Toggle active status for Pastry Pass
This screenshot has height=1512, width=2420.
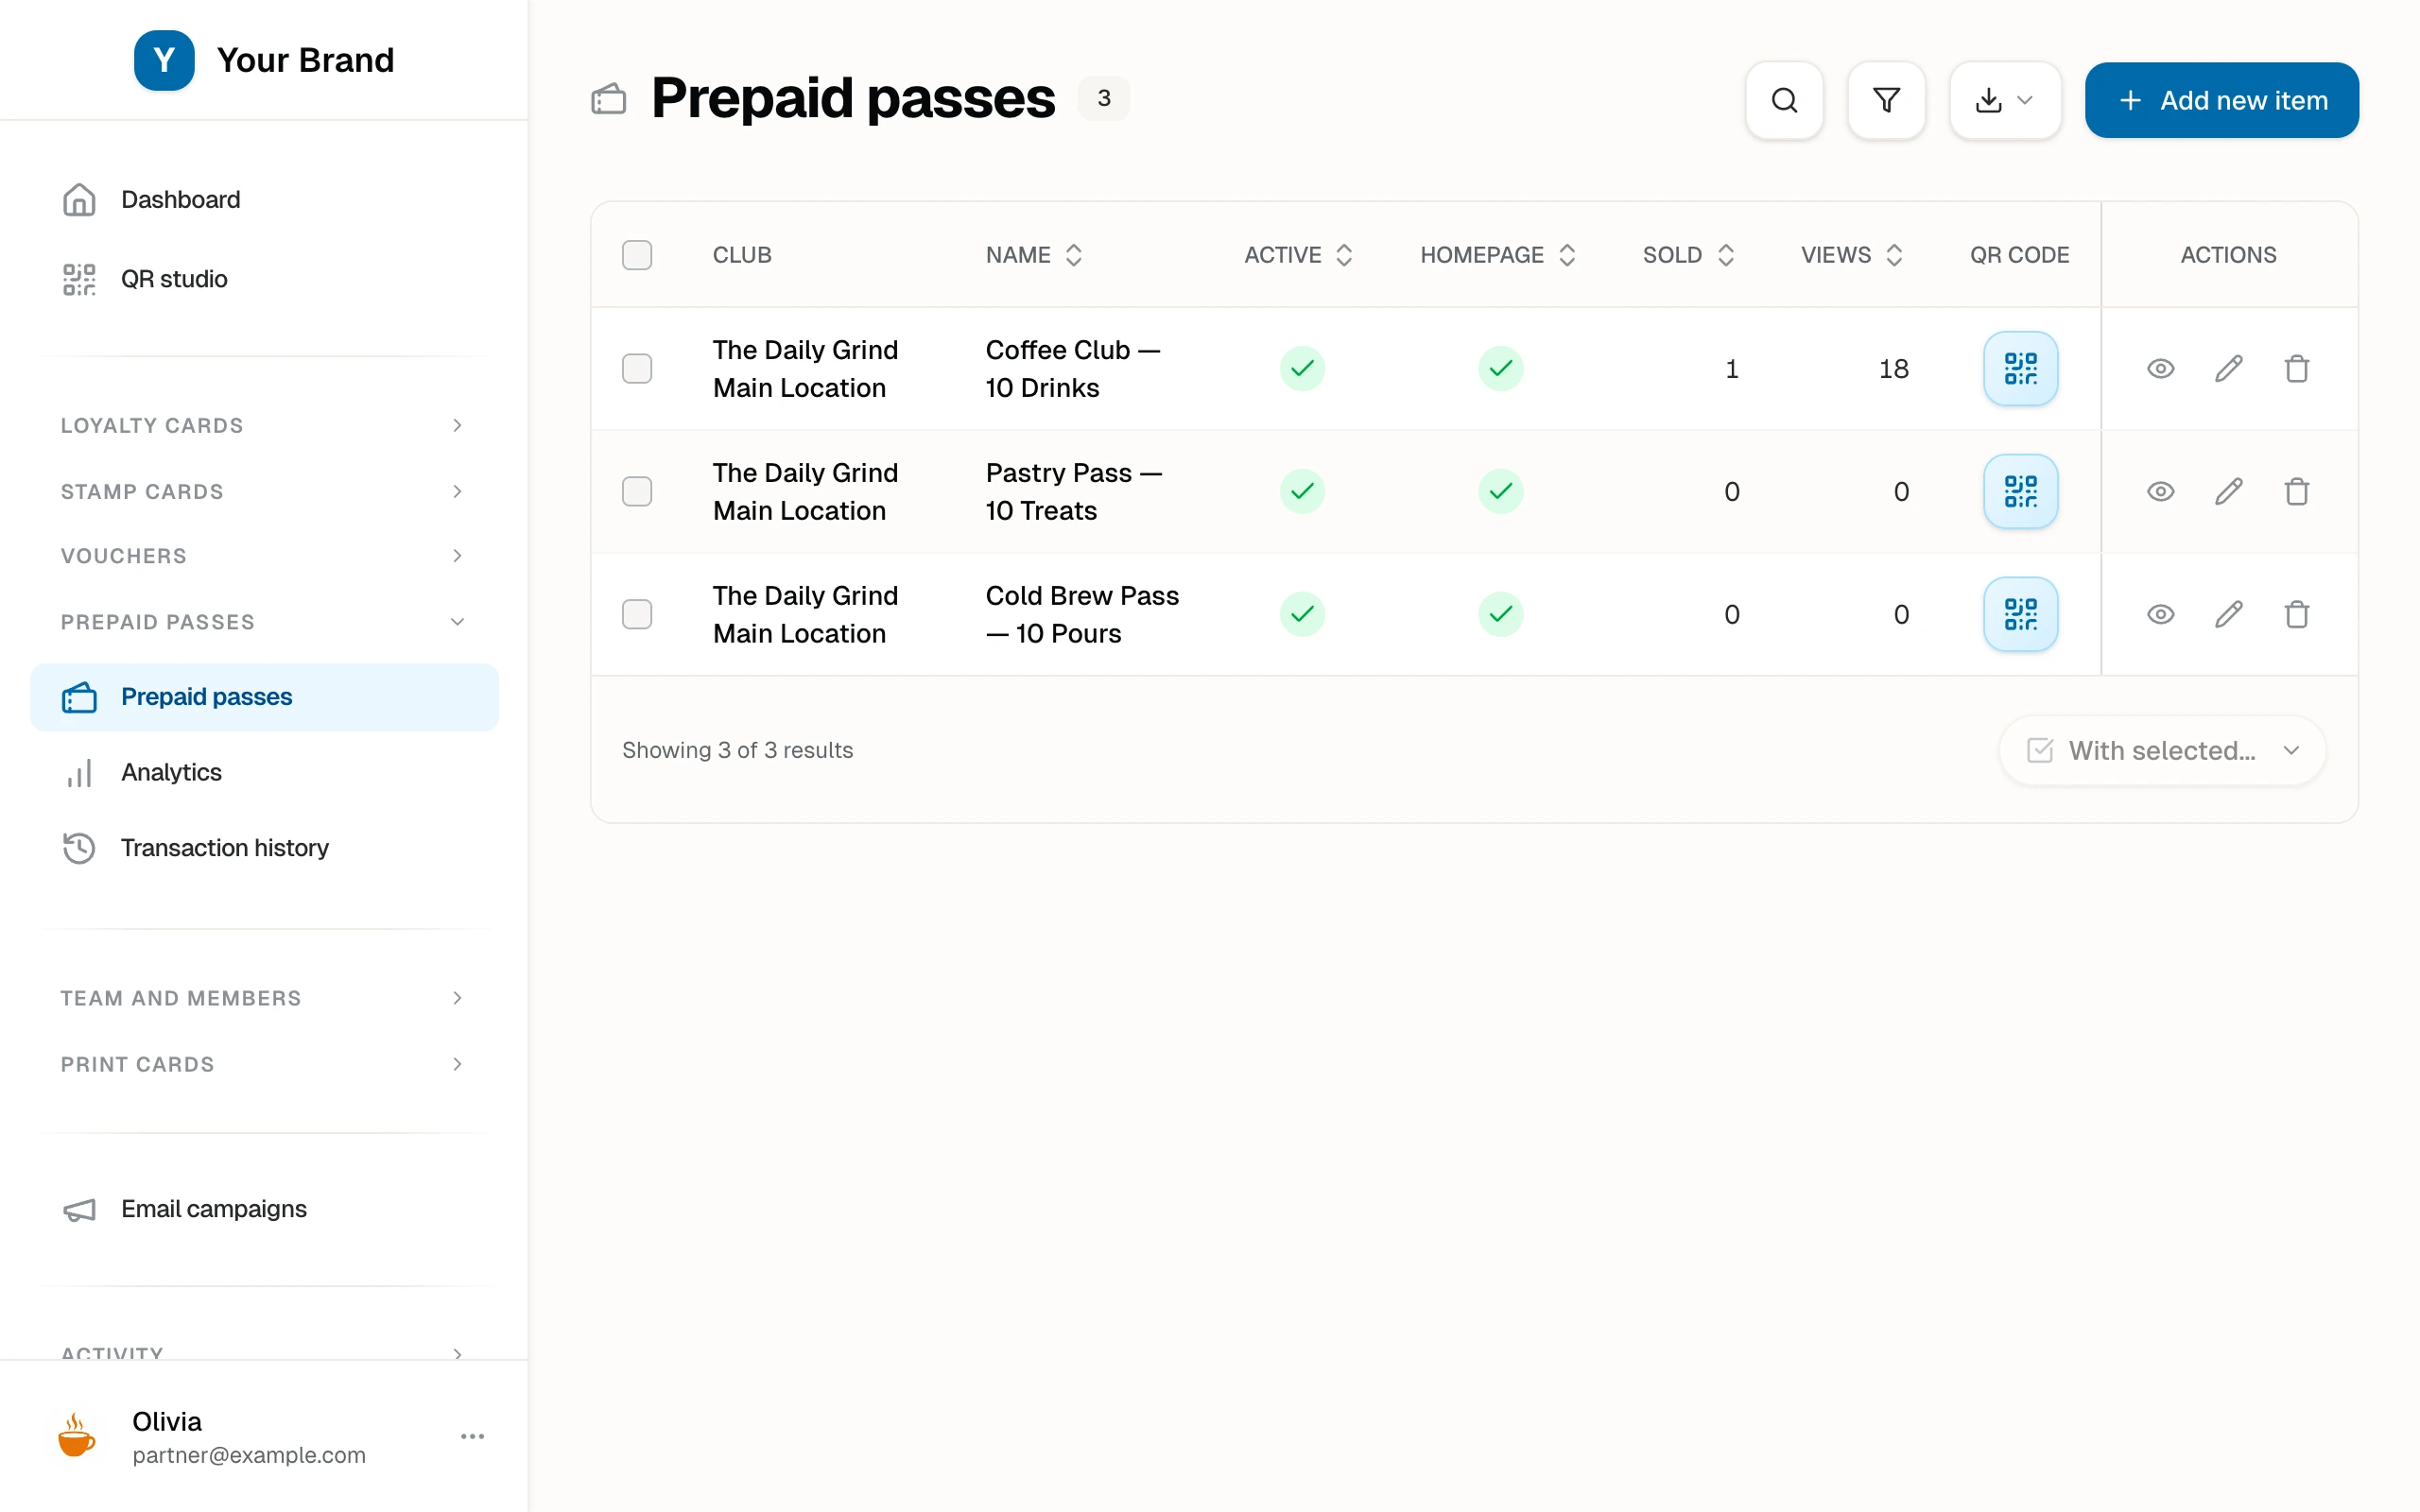1302,491
